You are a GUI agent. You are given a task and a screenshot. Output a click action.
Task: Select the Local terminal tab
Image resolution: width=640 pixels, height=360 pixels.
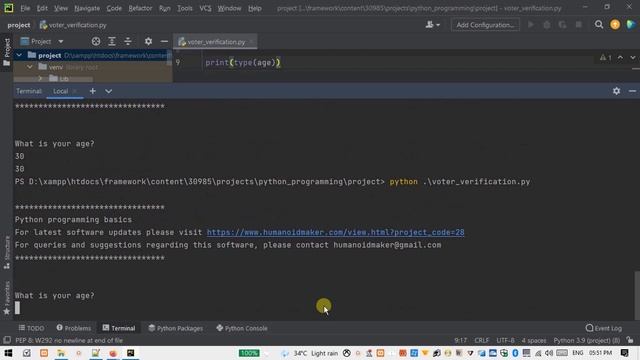(x=60, y=91)
